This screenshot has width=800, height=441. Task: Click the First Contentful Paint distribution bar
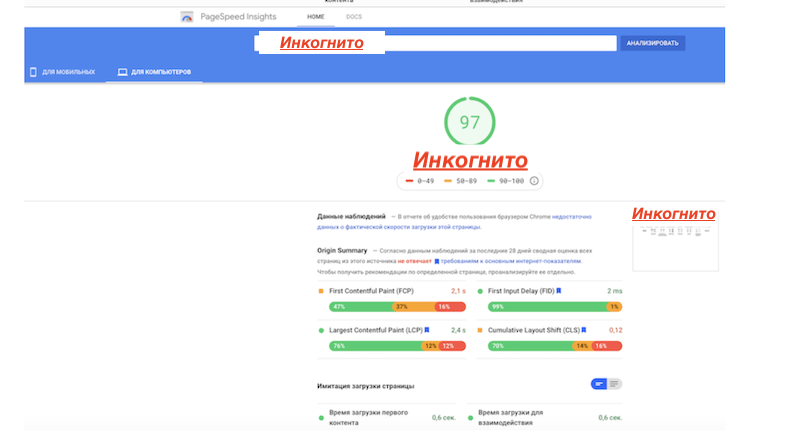[x=397, y=307]
